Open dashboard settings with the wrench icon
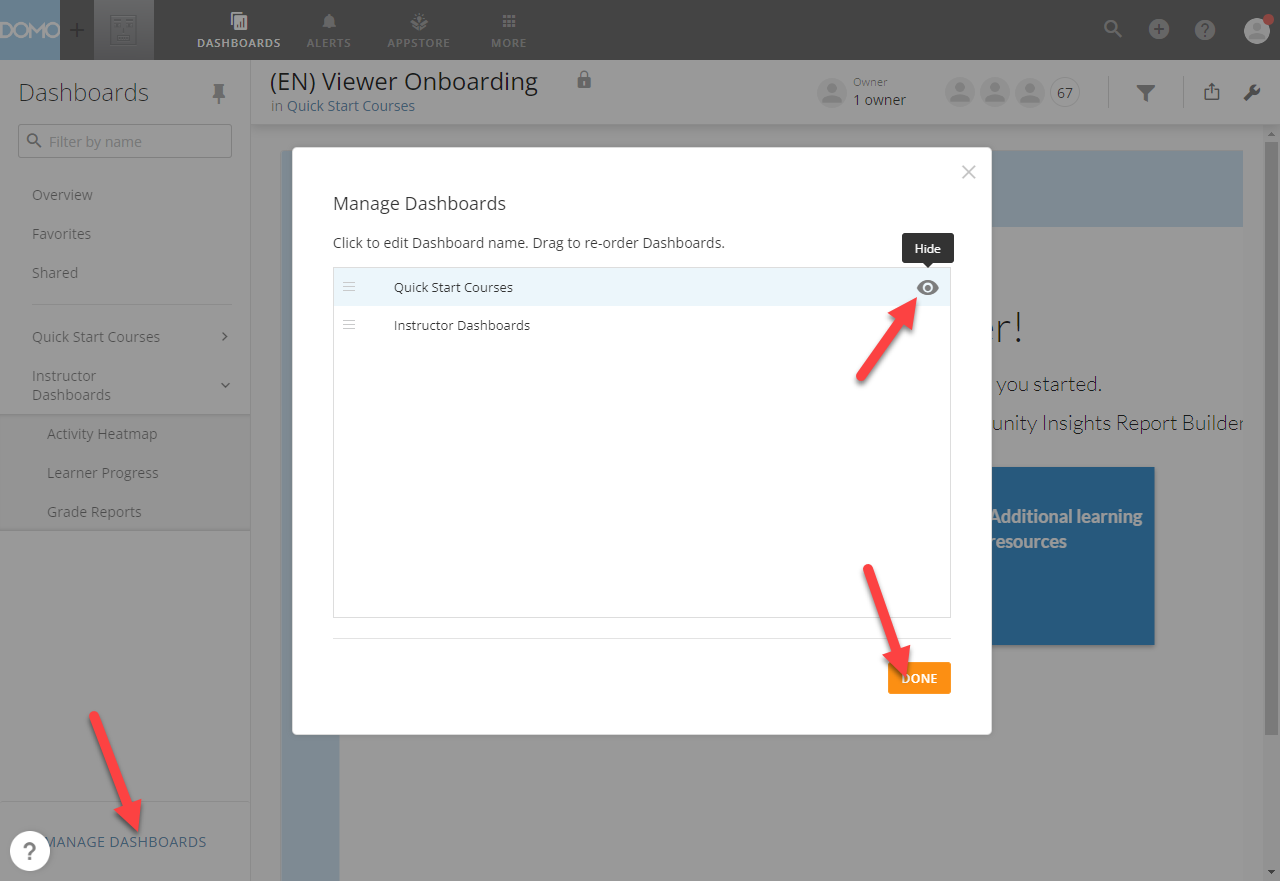 coord(1251,91)
